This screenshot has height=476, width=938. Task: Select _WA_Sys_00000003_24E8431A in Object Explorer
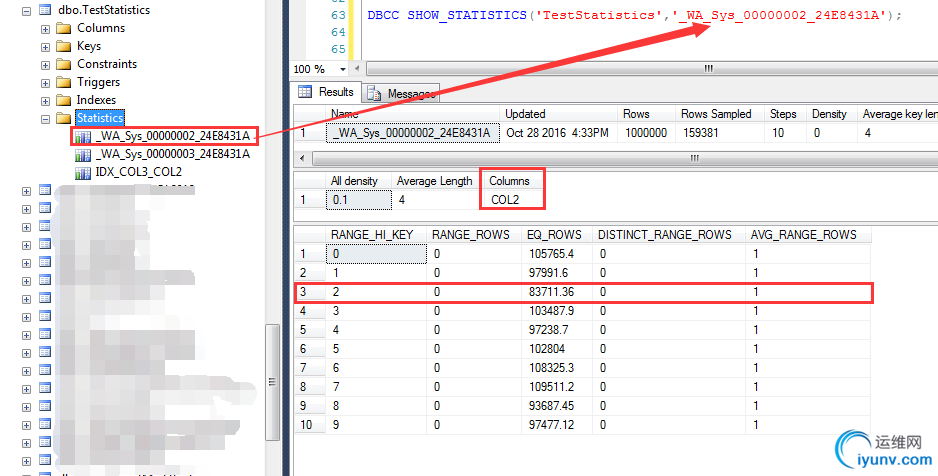(x=172, y=154)
